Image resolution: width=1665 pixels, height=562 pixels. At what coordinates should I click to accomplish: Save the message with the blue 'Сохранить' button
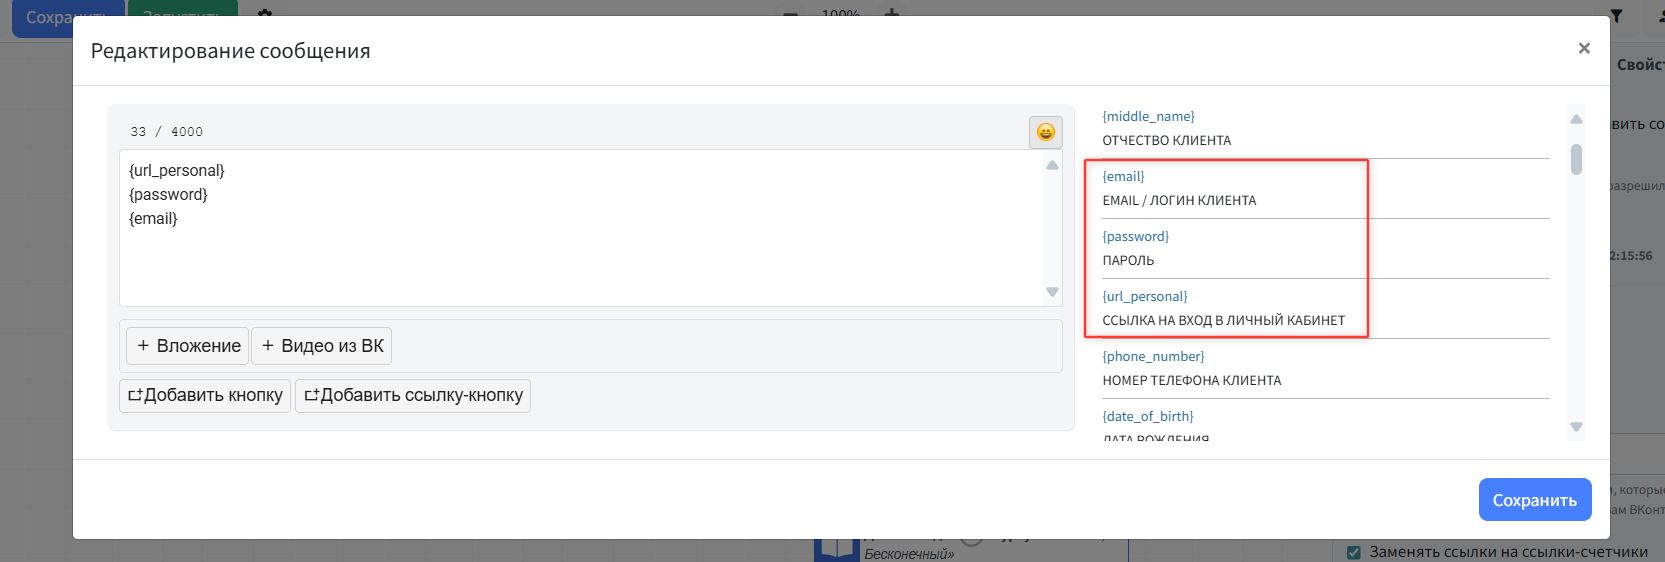click(x=1534, y=500)
